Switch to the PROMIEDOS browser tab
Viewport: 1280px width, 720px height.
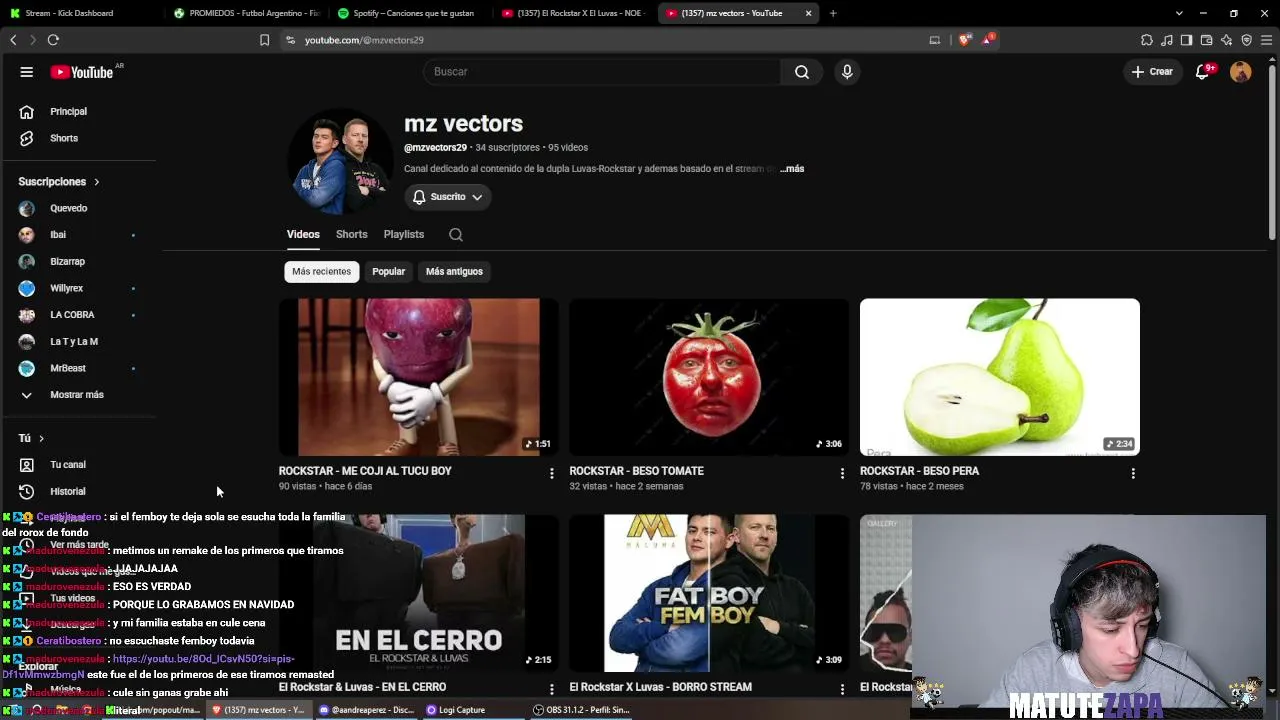(245, 13)
